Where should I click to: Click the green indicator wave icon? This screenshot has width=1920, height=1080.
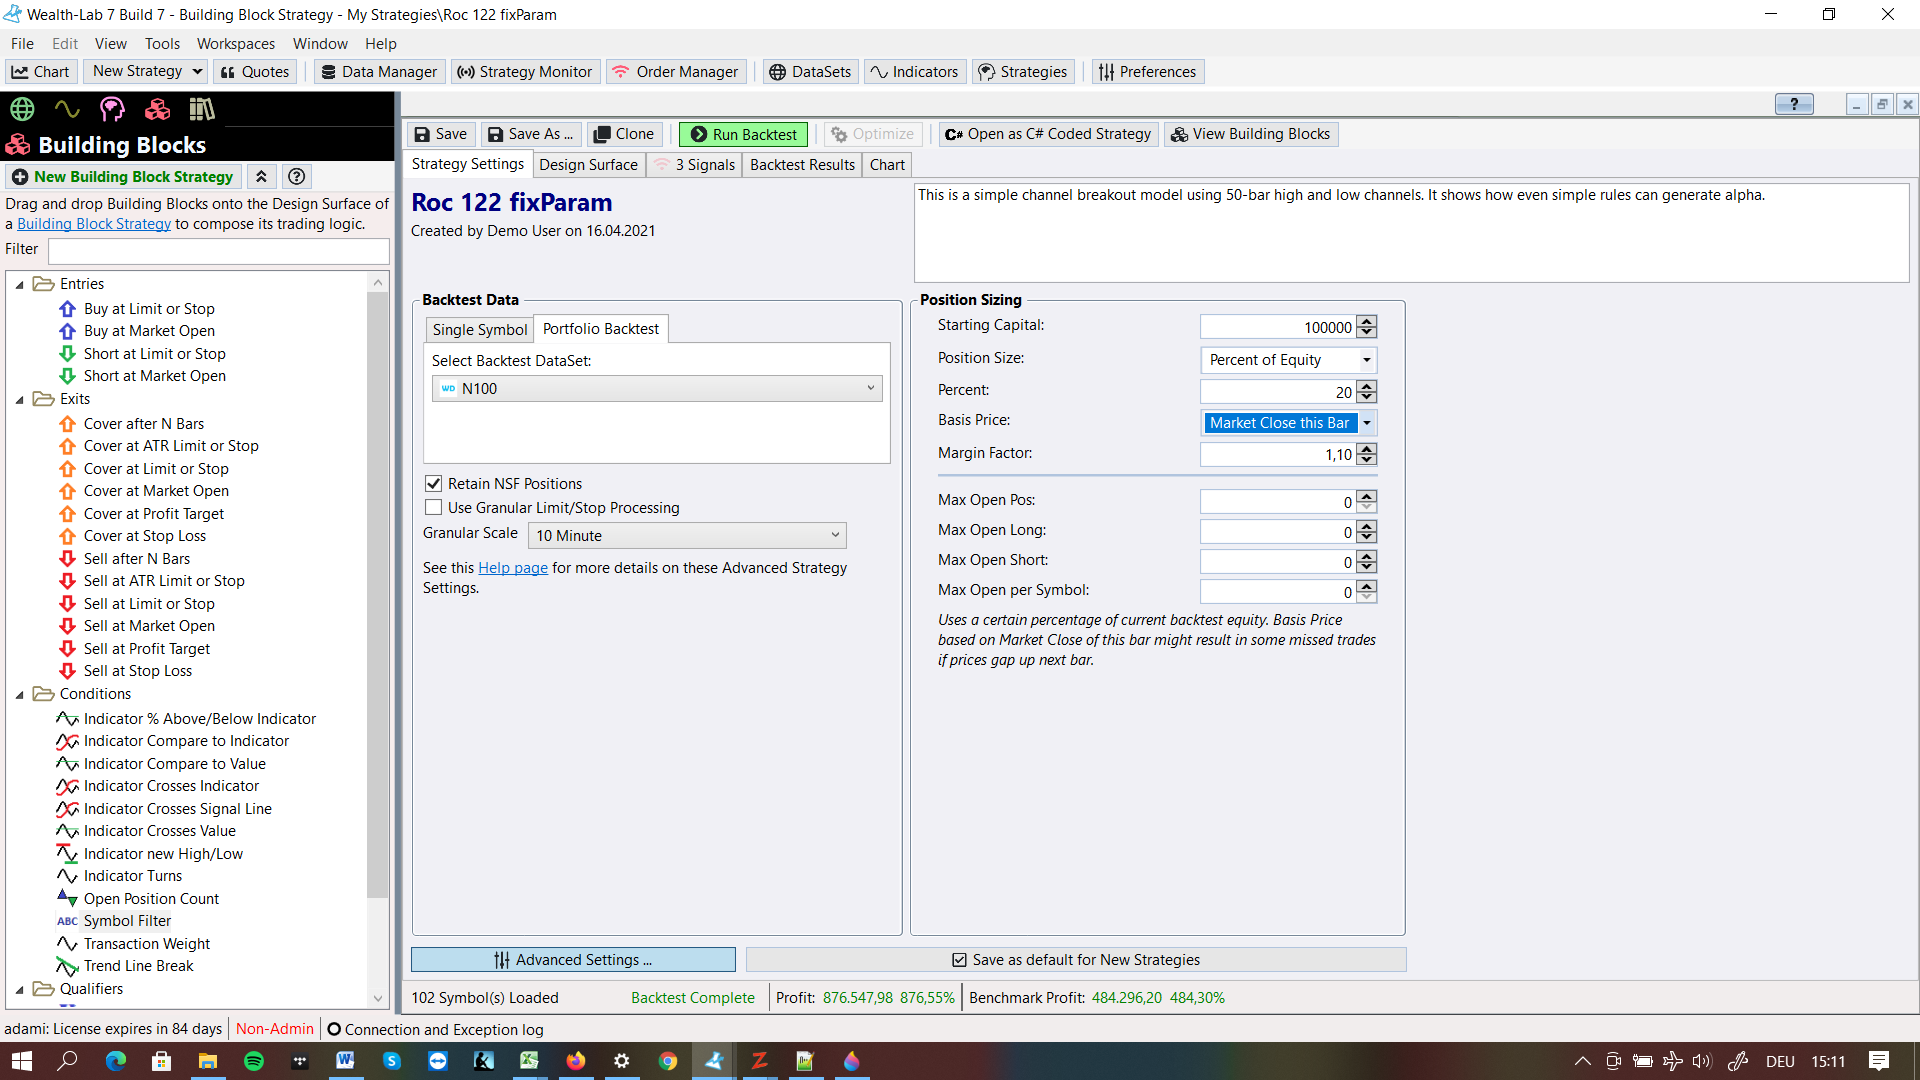pyautogui.click(x=67, y=109)
